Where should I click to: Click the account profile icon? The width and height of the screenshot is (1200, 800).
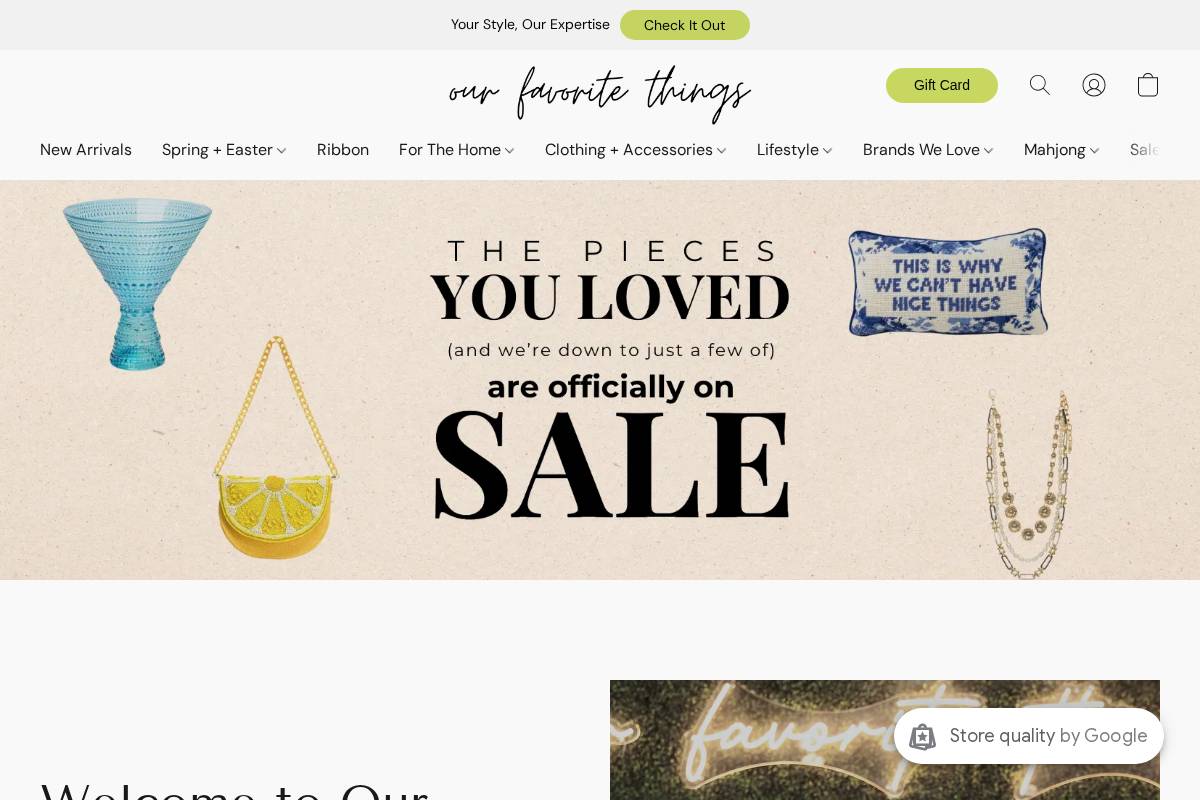pos(1094,85)
